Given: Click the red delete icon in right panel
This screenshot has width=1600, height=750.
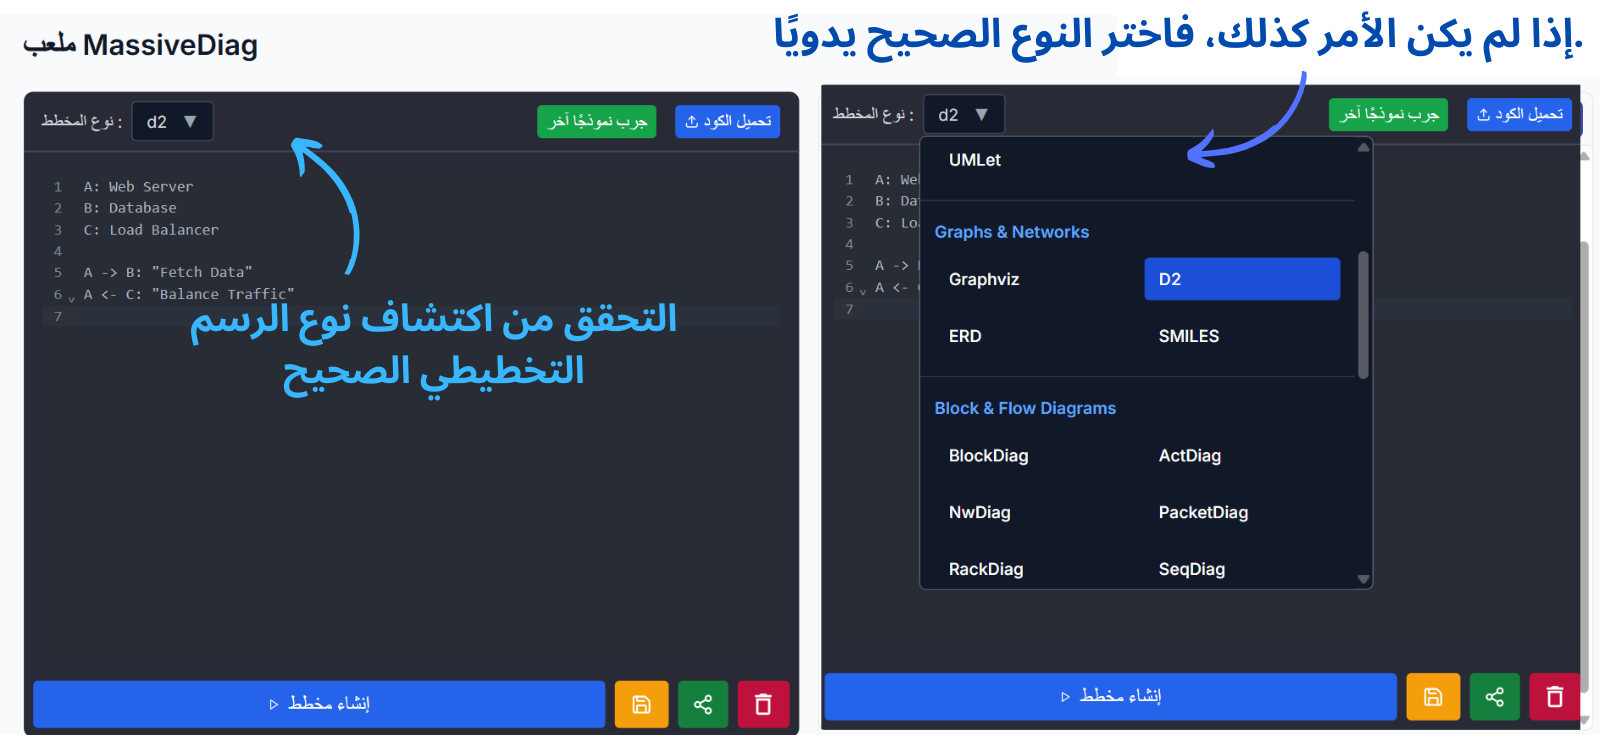Looking at the screenshot, I should [1554, 697].
